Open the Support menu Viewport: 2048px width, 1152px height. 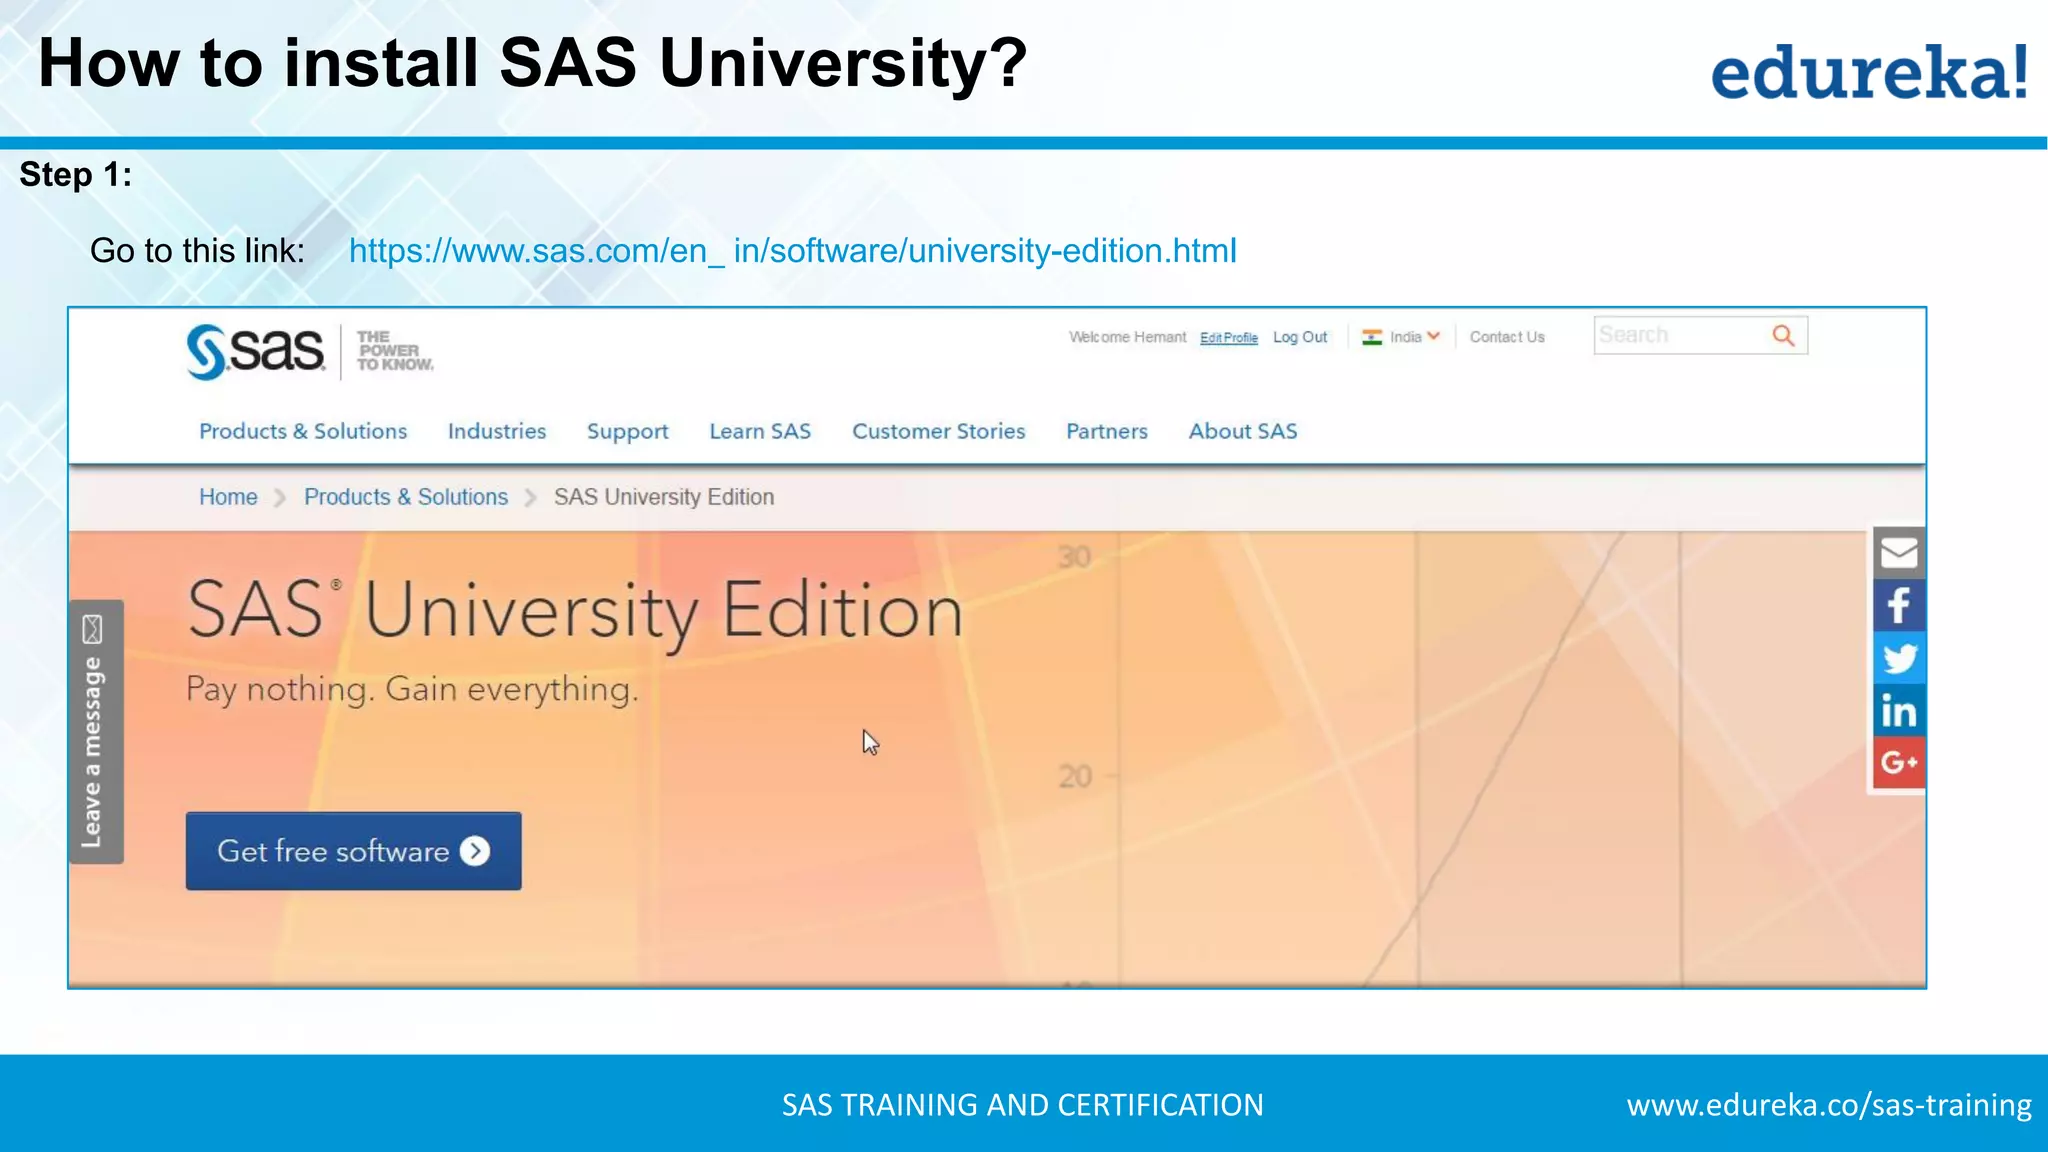[x=628, y=432]
